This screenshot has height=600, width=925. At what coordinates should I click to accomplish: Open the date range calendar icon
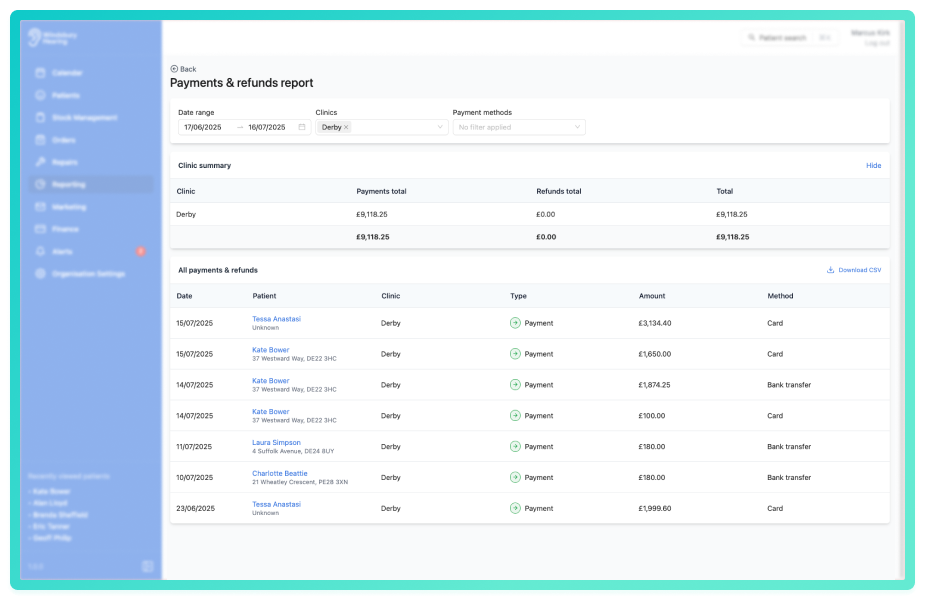[302, 127]
